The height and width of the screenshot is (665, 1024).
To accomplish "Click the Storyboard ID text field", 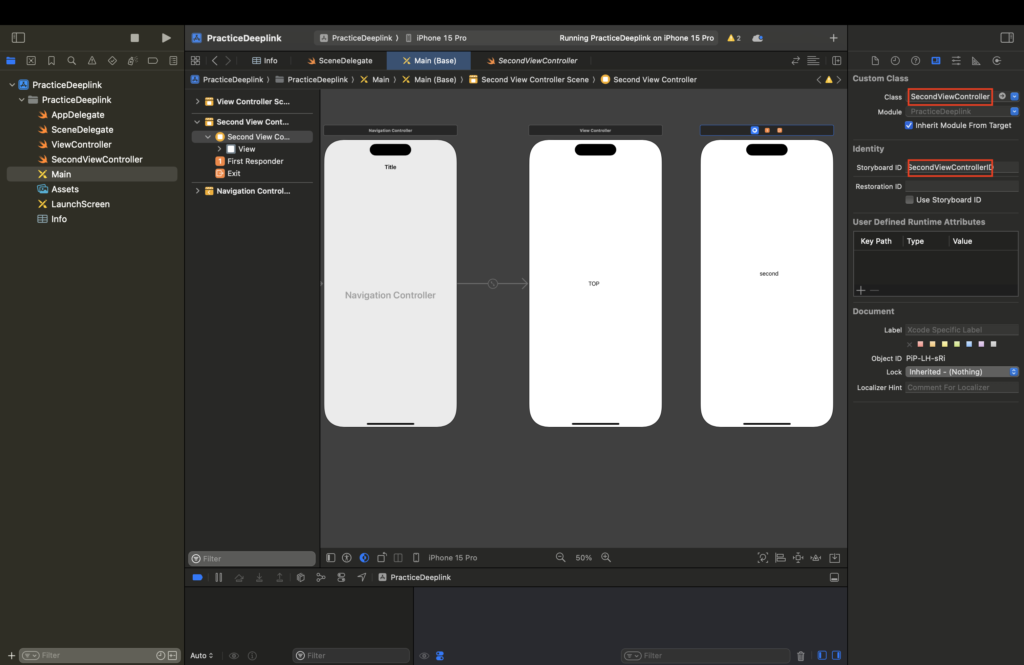I will (950, 168).
